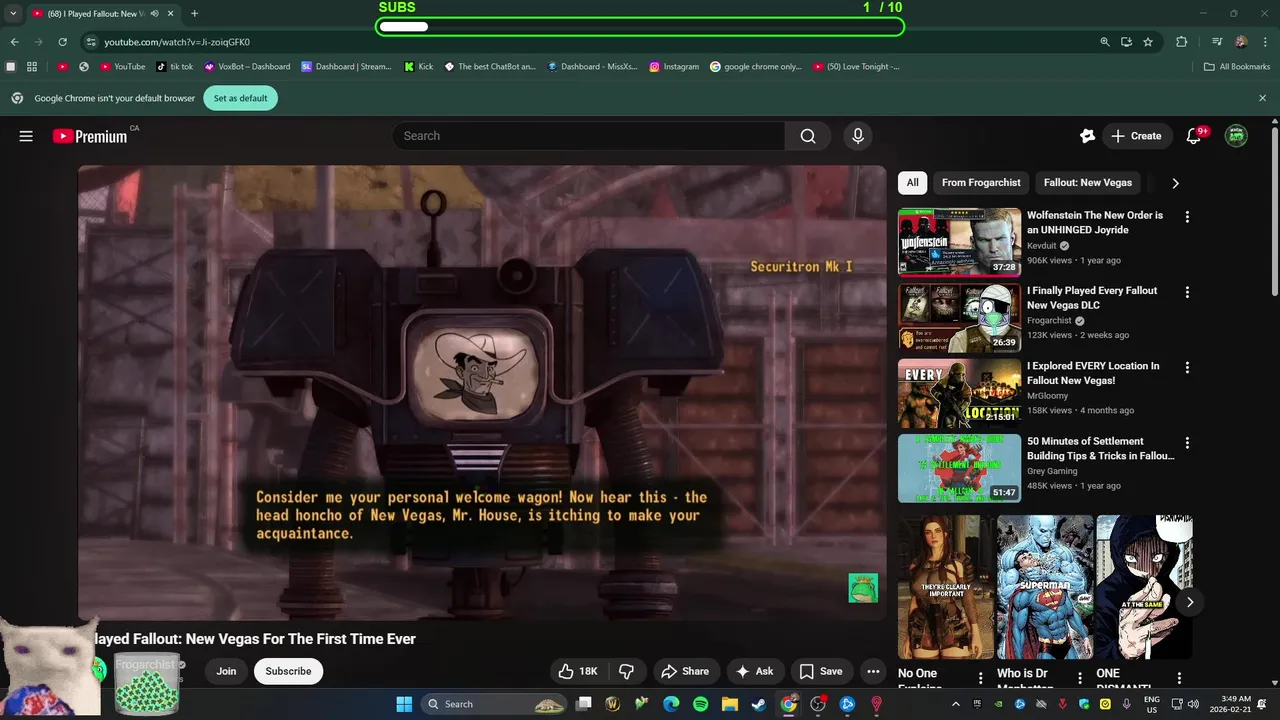Image resolution: width=1280 pixels, height=720 pixels.
Task: Open YouTube notifications bell
Action: pos(1193,136)
